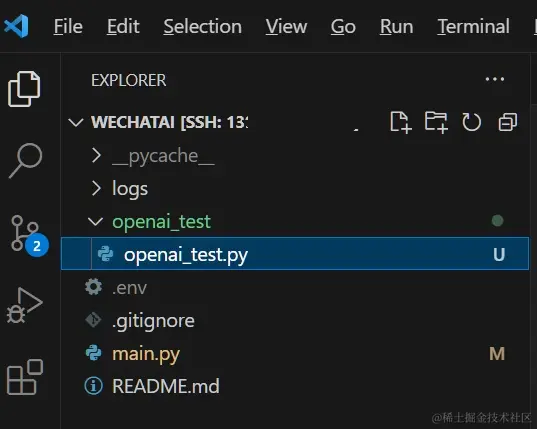Click the VS Code logo icon
Viewport: 537px width, 429px height.
pyautogui.click(x=16, y=26)
